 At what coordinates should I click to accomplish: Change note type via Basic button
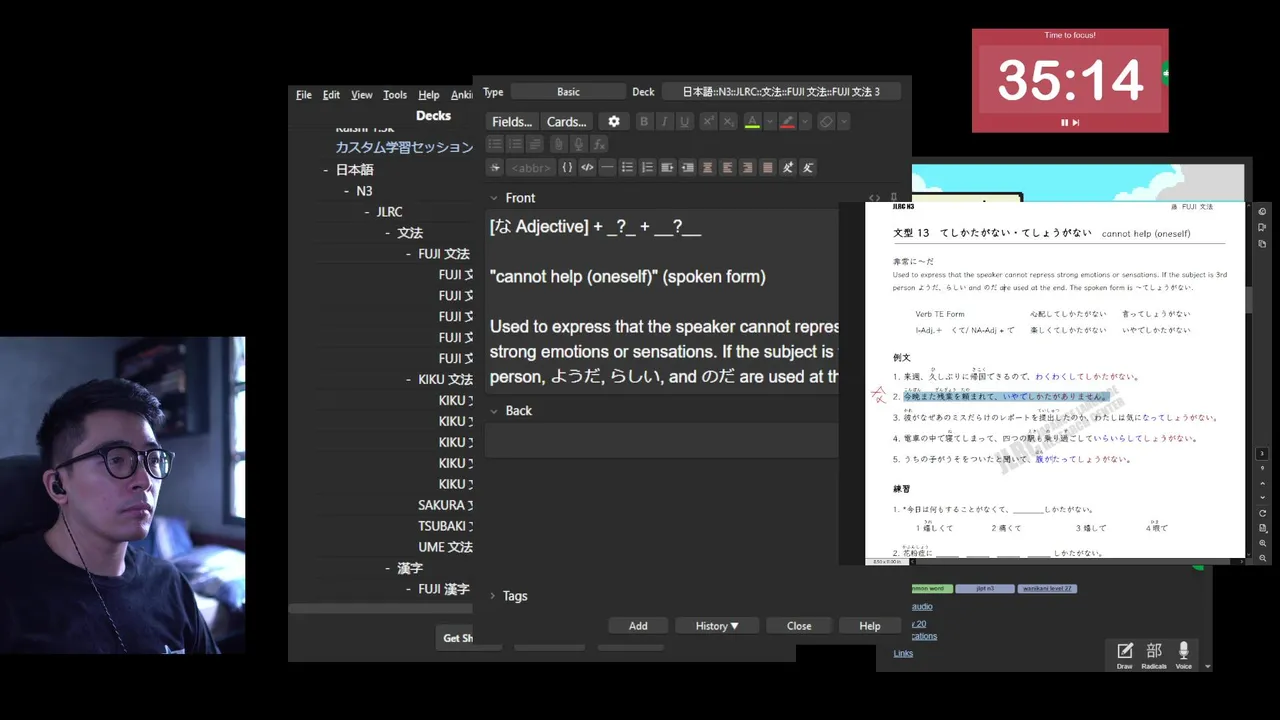point(568,92)
